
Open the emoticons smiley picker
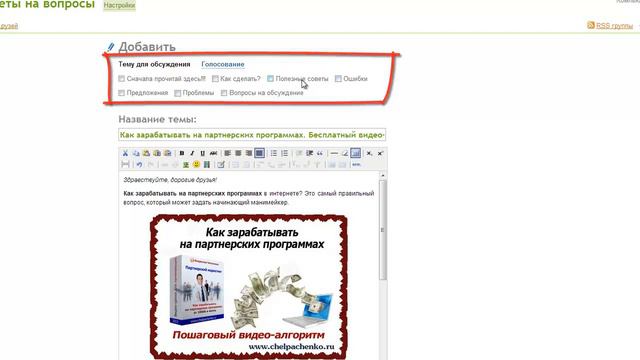pos(196,164)
